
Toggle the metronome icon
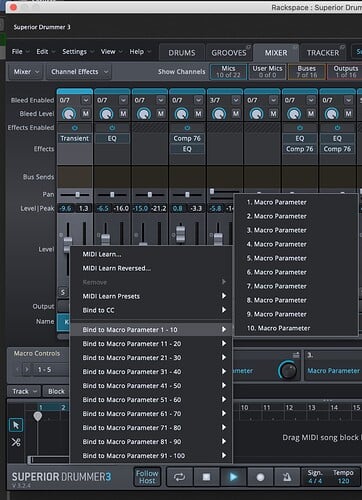tap(287, 477)
